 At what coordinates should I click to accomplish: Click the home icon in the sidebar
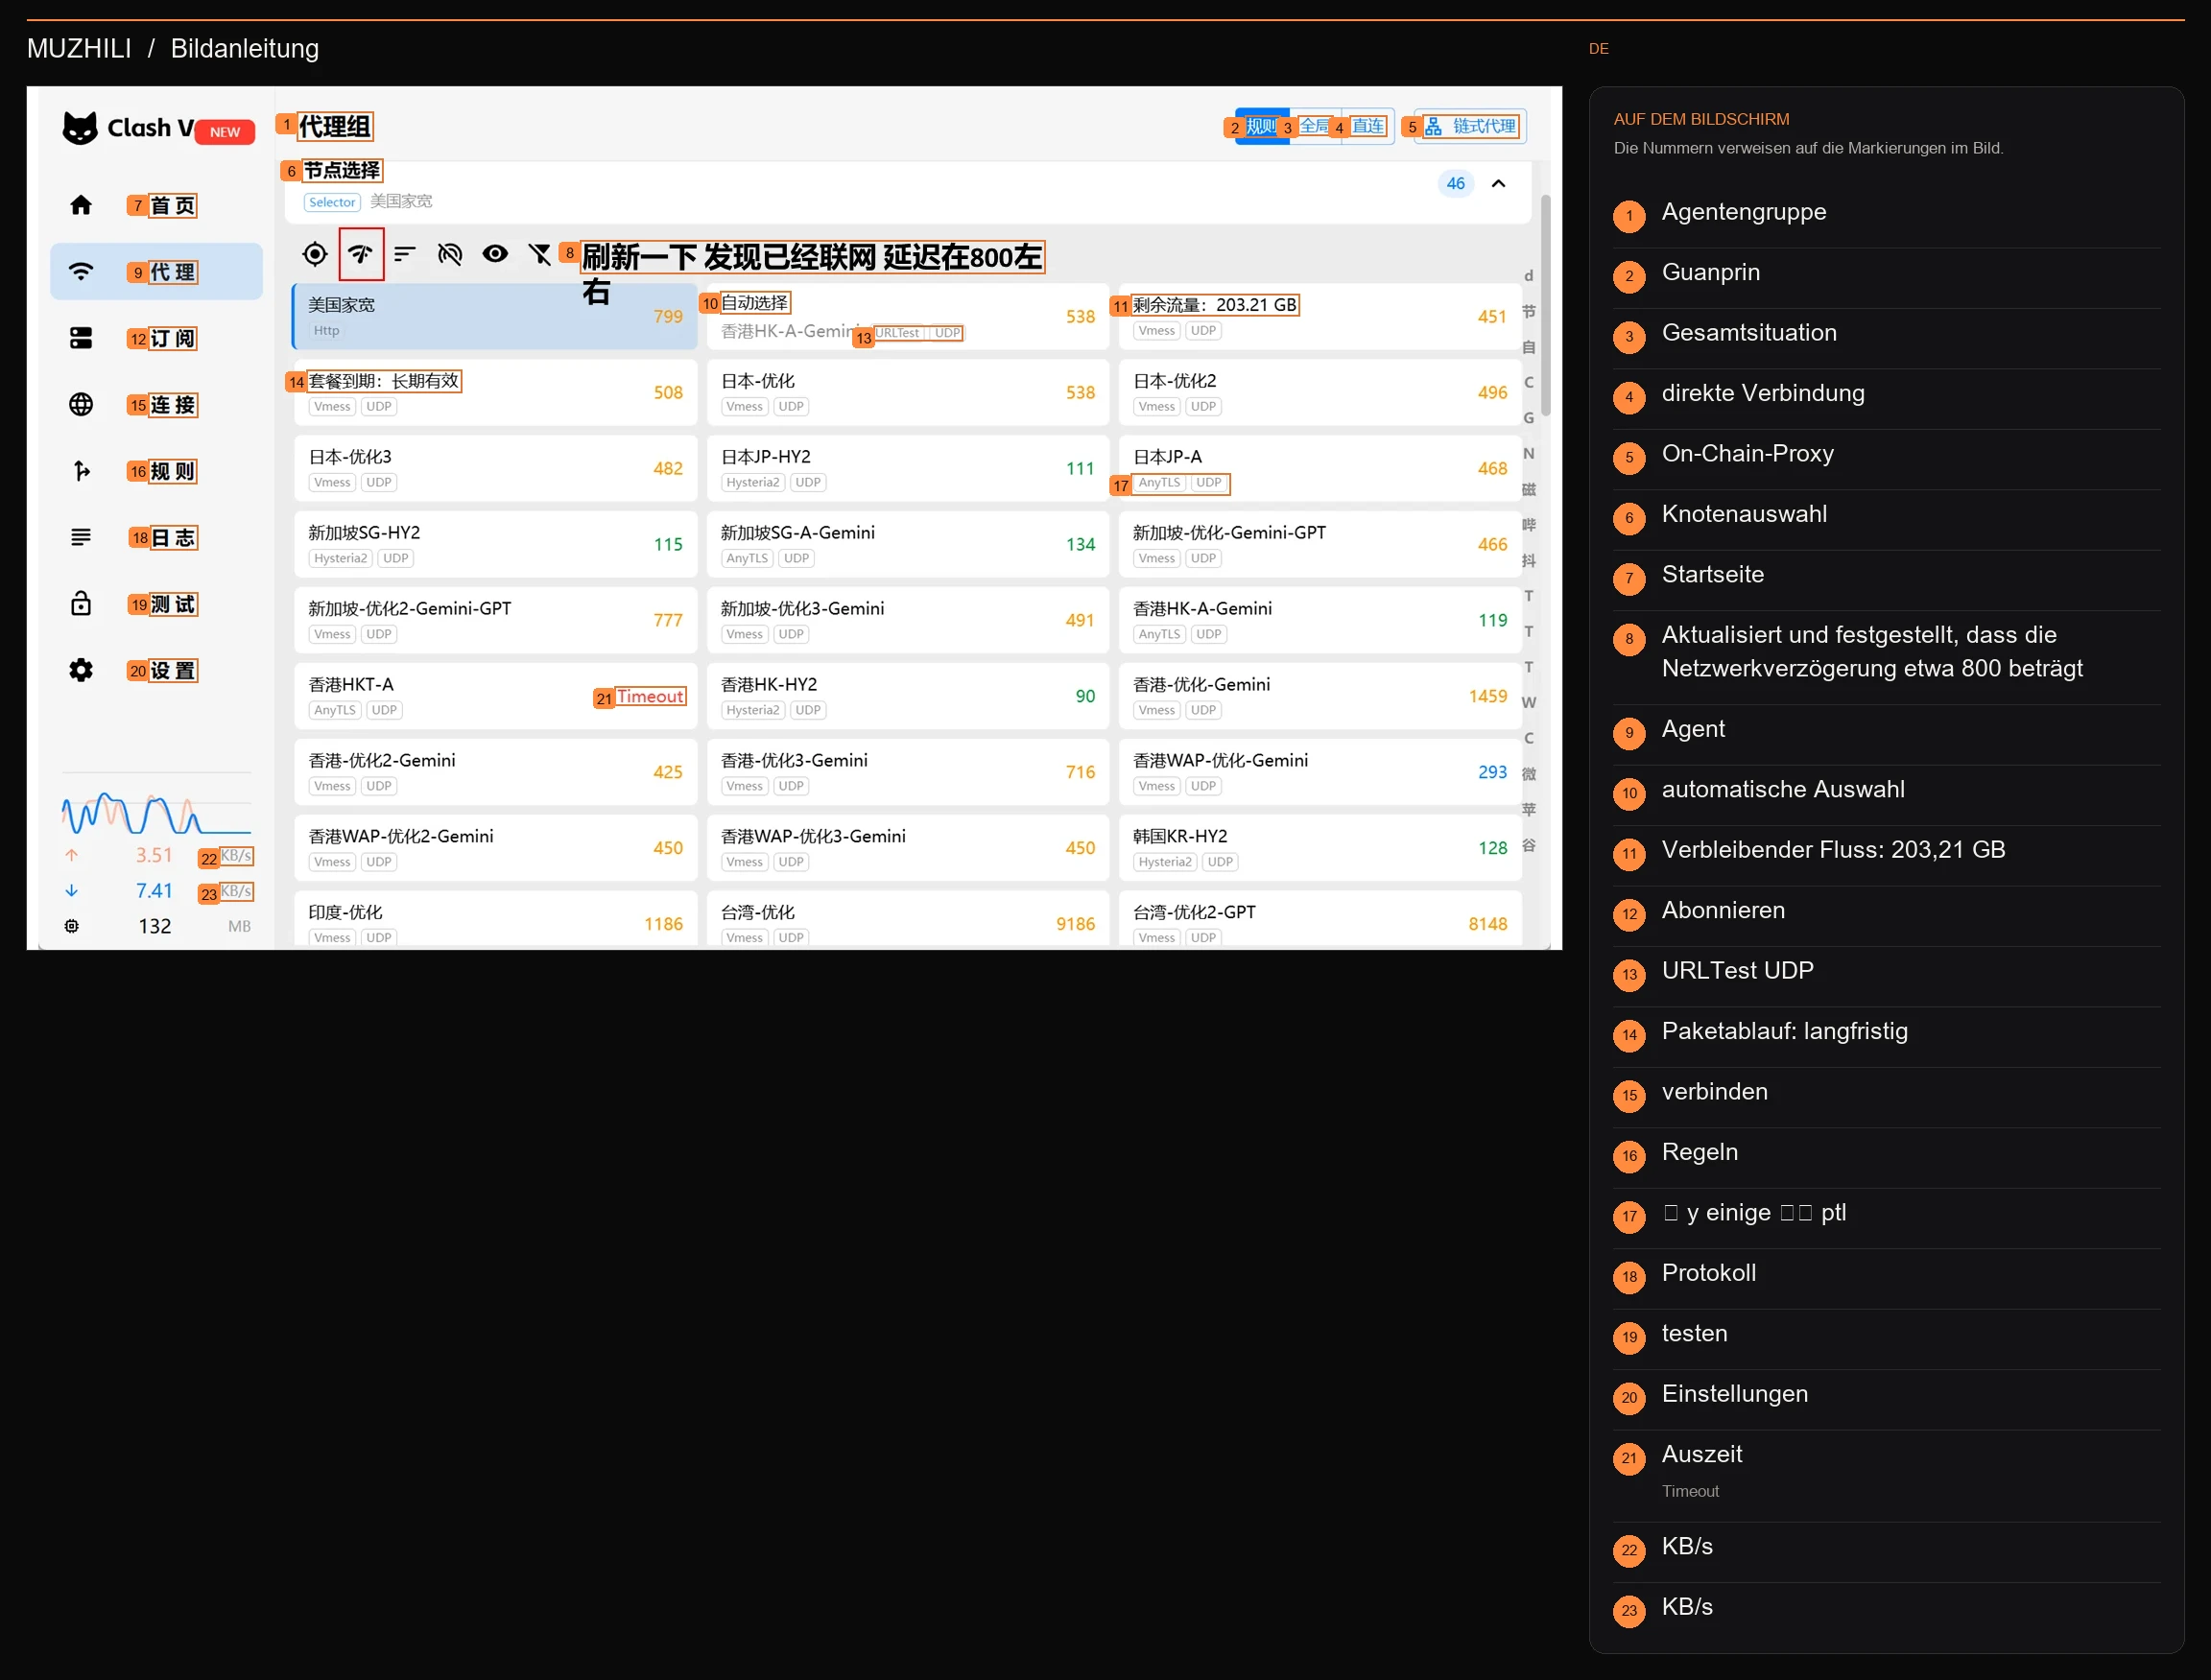point(81,205)
